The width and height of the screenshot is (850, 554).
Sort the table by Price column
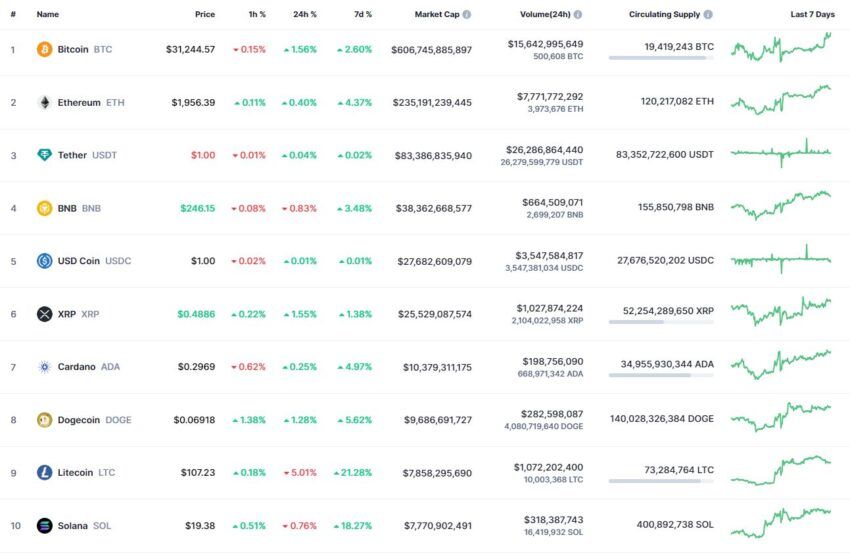205,15
